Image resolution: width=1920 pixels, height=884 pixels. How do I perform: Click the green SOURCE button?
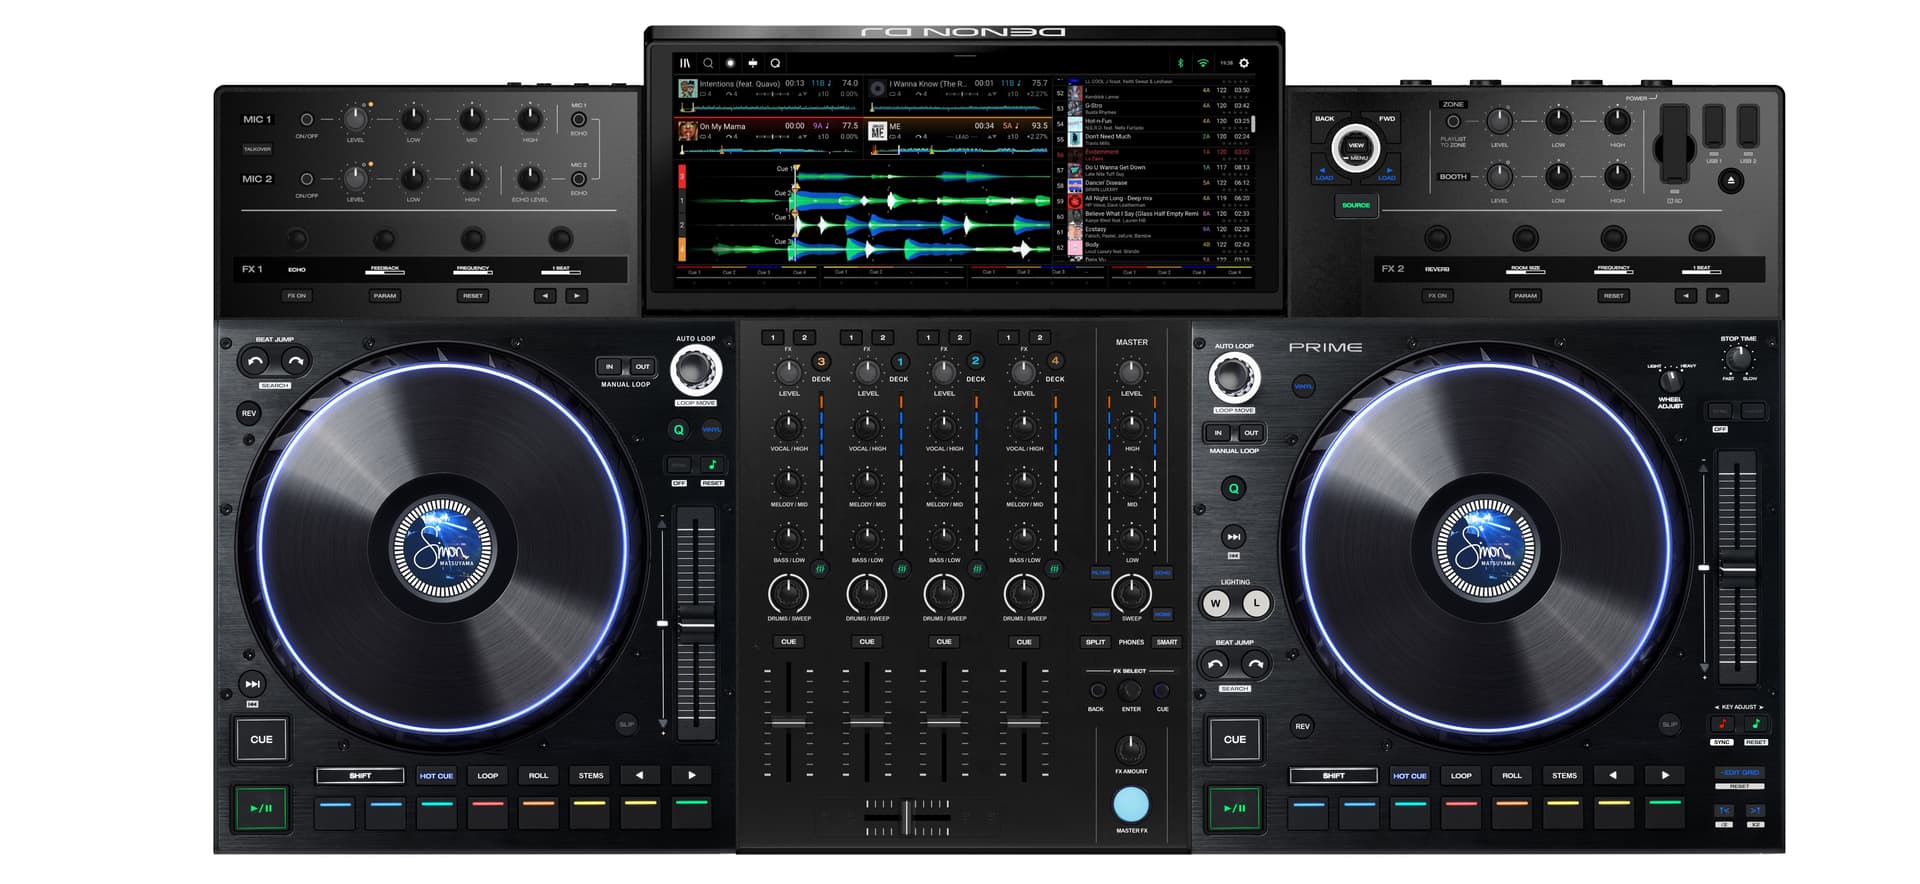click(x=1356, y=205)
